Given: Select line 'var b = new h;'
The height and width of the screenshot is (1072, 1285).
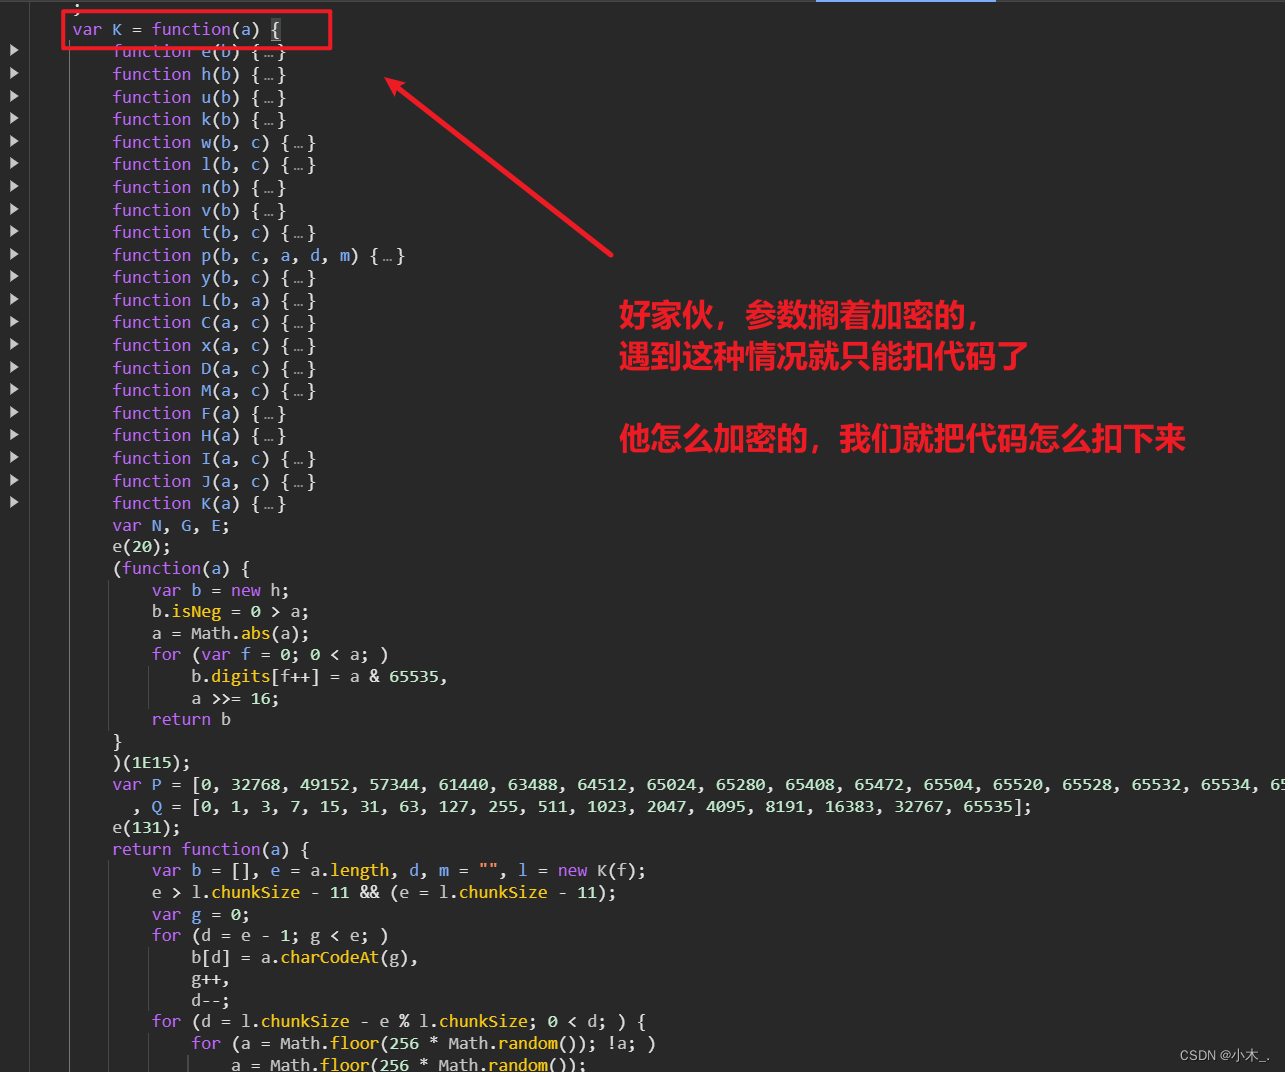Looking at the screenshot, I should click(220, 591).
